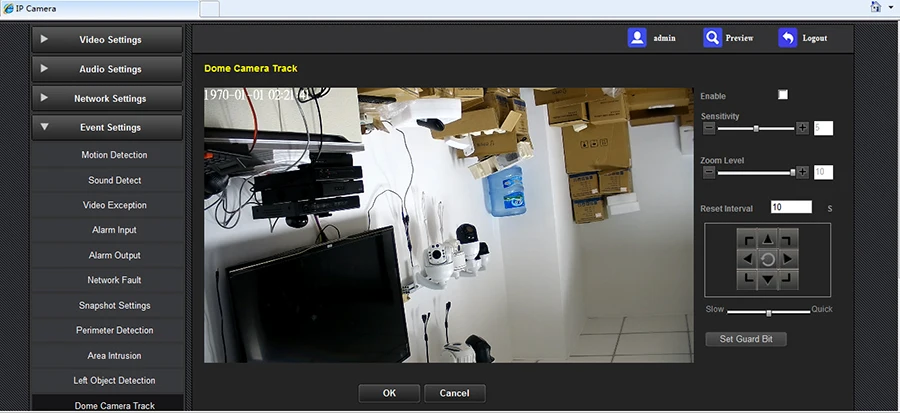Open Left Object Detection page
900x413 pixels.
tap(108, 380)
